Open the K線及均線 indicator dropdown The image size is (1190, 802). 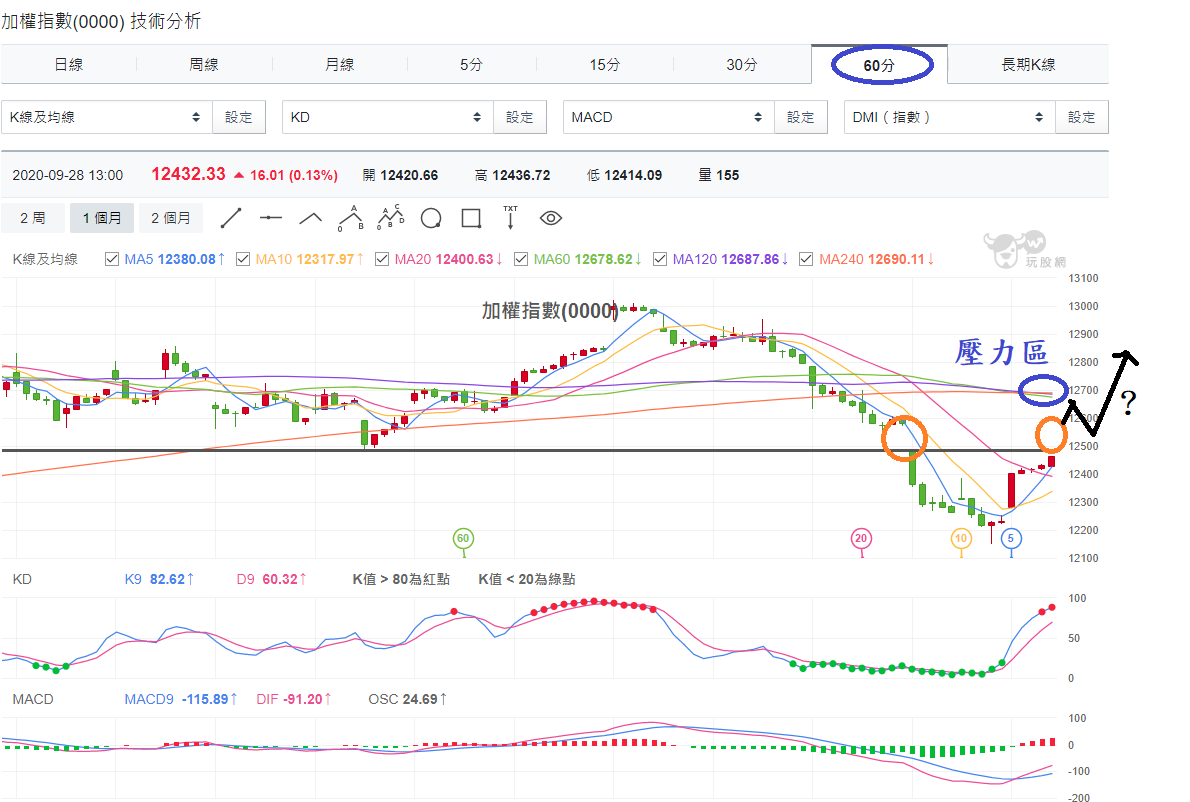[x=106, y=117]
